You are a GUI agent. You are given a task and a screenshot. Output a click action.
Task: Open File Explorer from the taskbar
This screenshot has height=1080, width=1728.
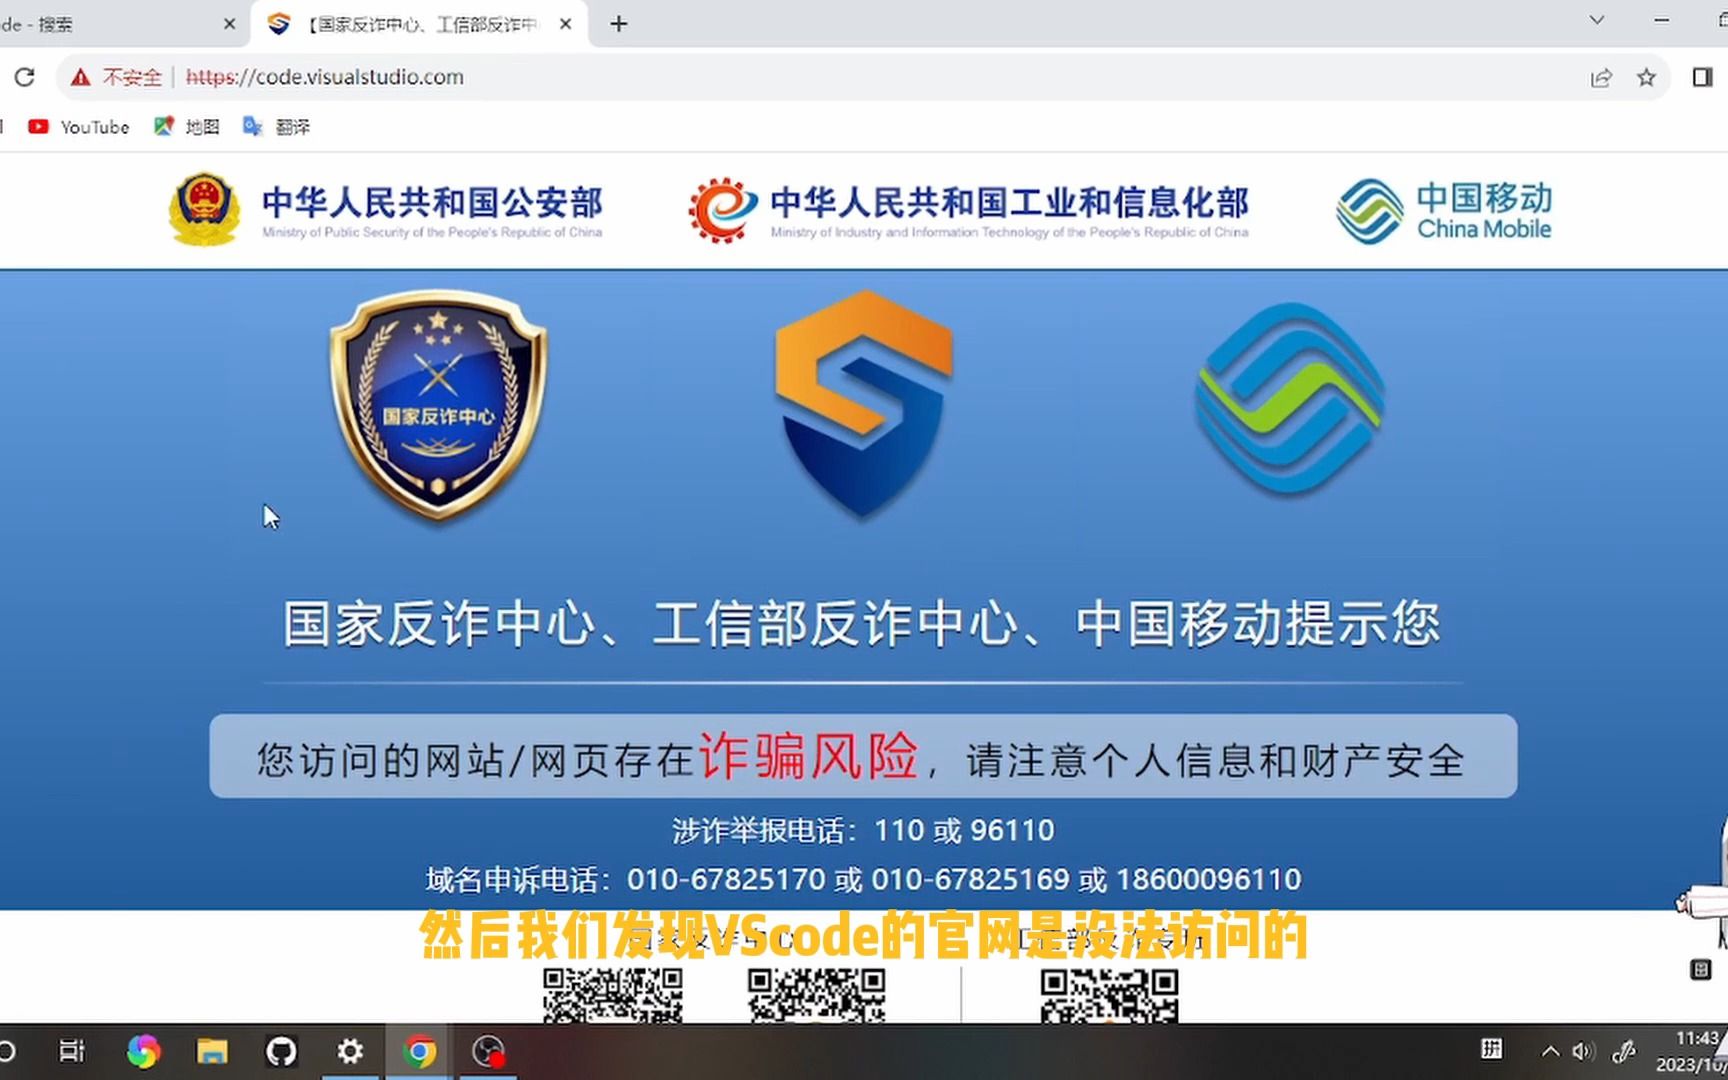point(212,1051)
